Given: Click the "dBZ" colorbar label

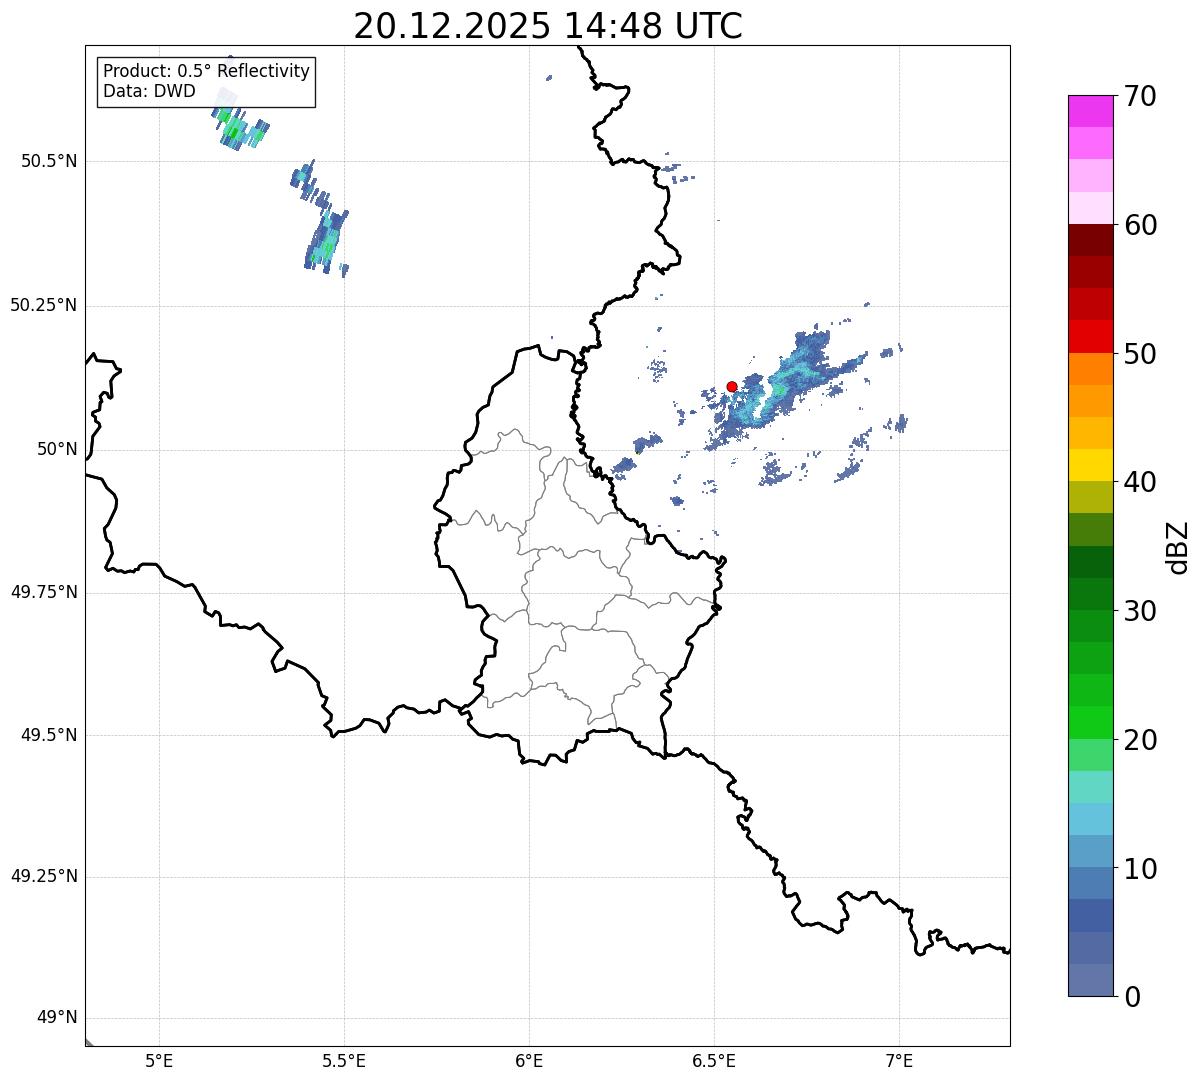Looking at the screenshot, I should coord(1178,547).
